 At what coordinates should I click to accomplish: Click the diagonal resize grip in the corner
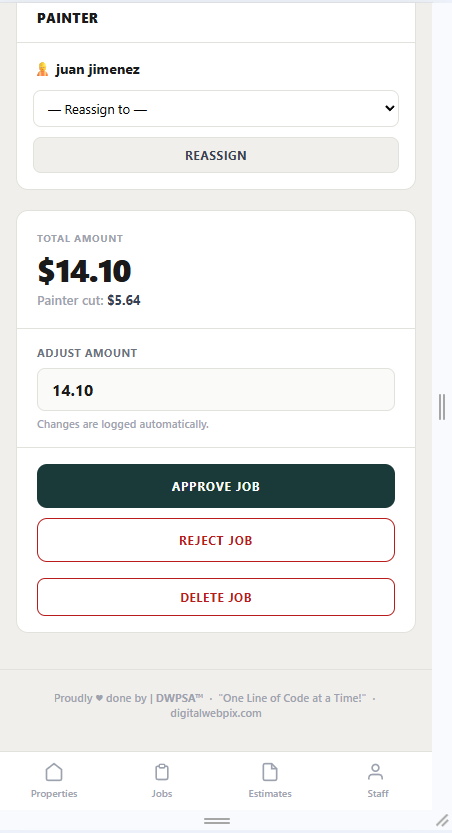[x=442, y=820]
